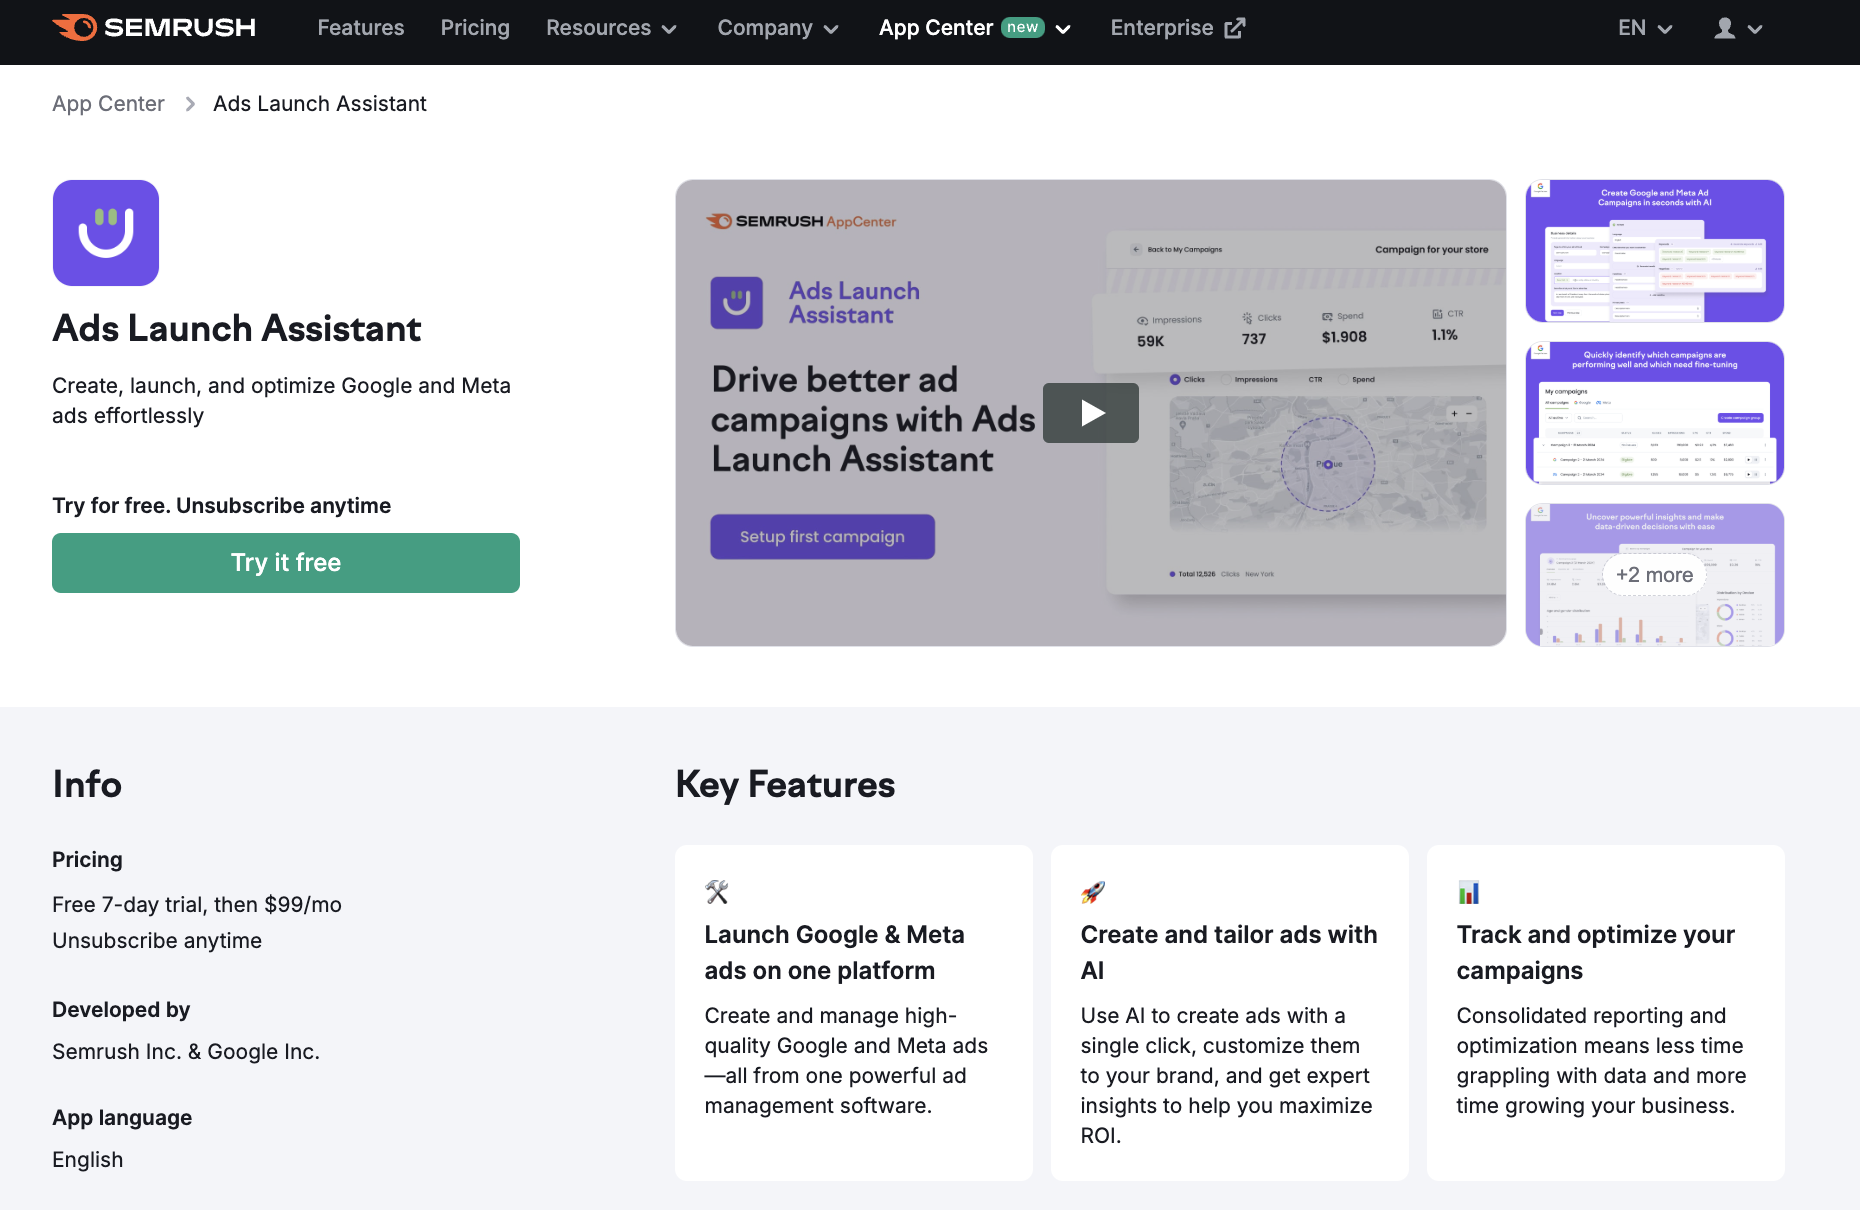Open the Enterprise external link
Image resolution: width=1860 pixels, height=1210 pixels.
(1177, 28)
